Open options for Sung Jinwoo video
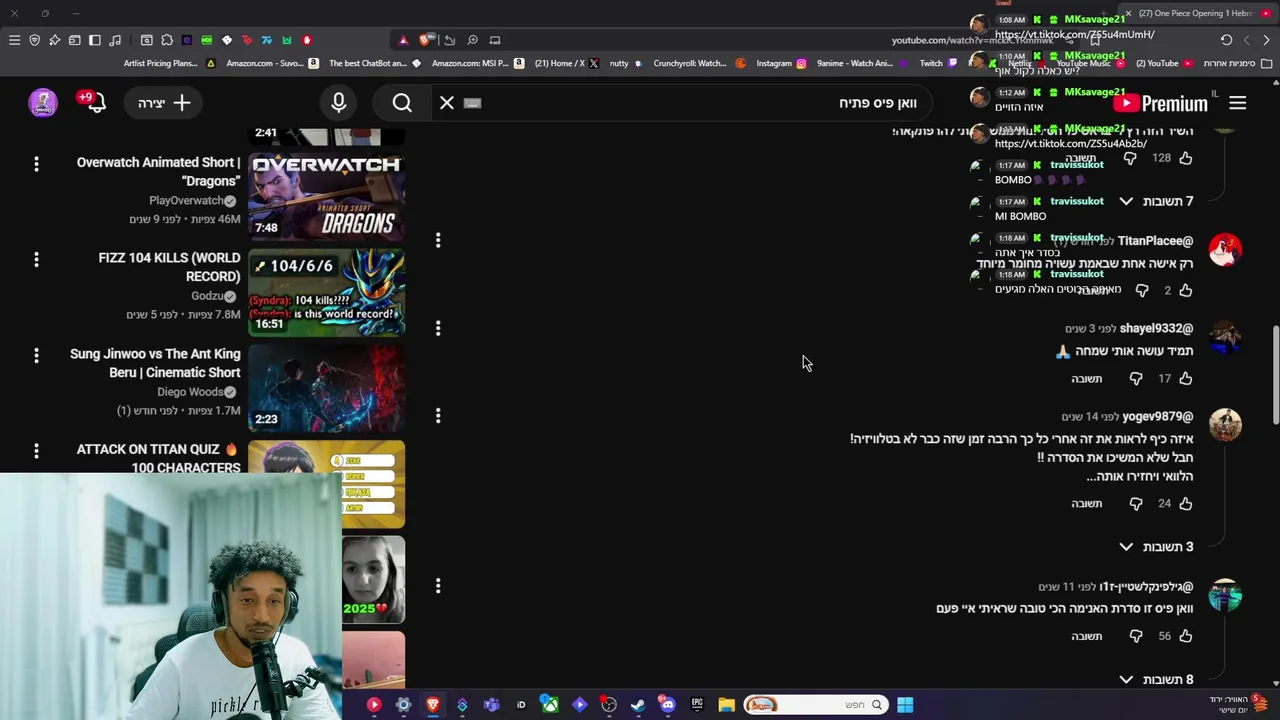Screen dimensions: 1280x720 point(36,355)
